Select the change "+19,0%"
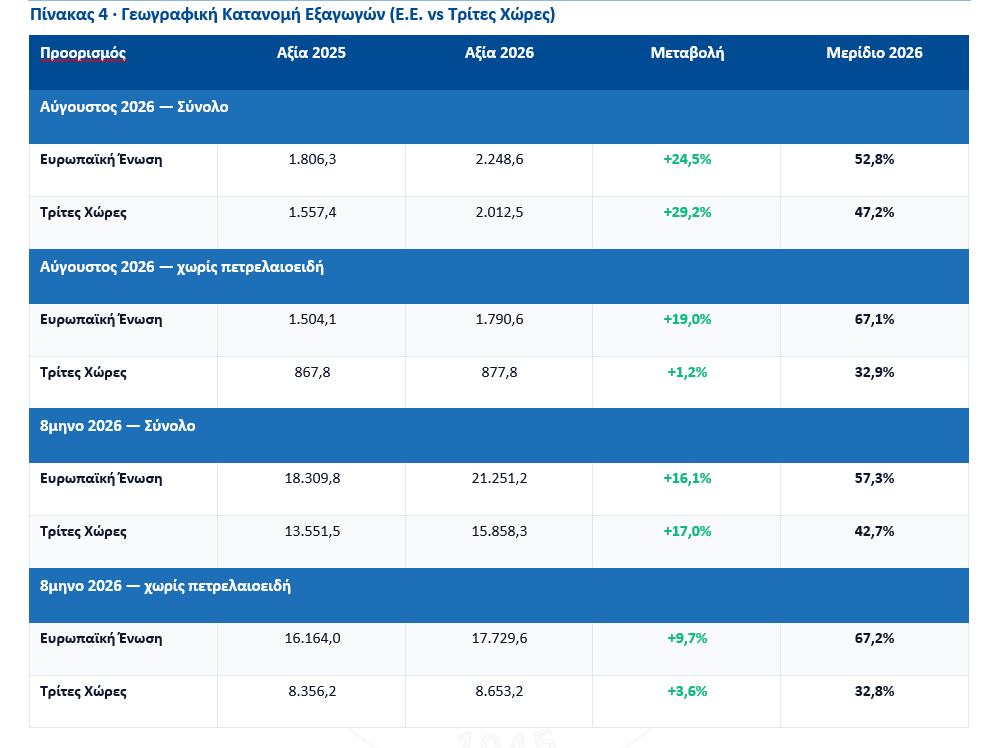 click(687, 319)
